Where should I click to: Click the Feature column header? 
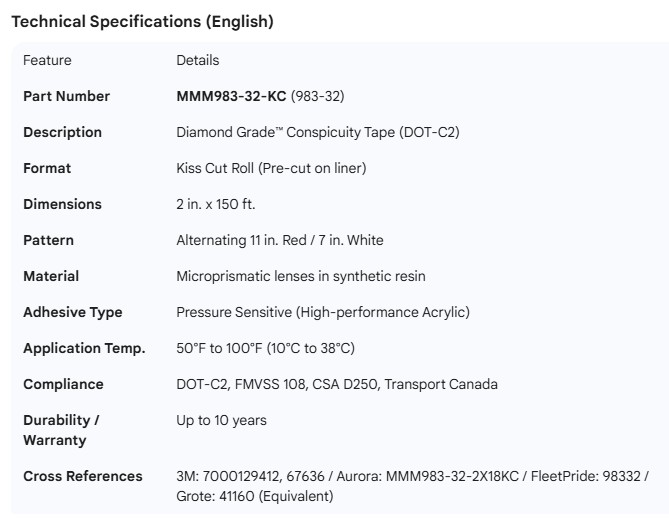pyautogui.click(x=47, y=60)
